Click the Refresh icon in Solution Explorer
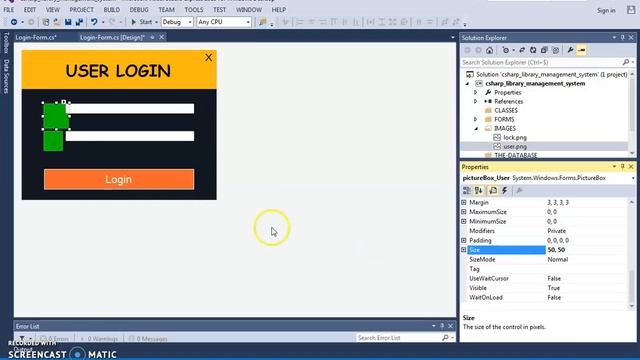Image resolution: width=640 pixels, height=360 pixels. tap(533, 50)
